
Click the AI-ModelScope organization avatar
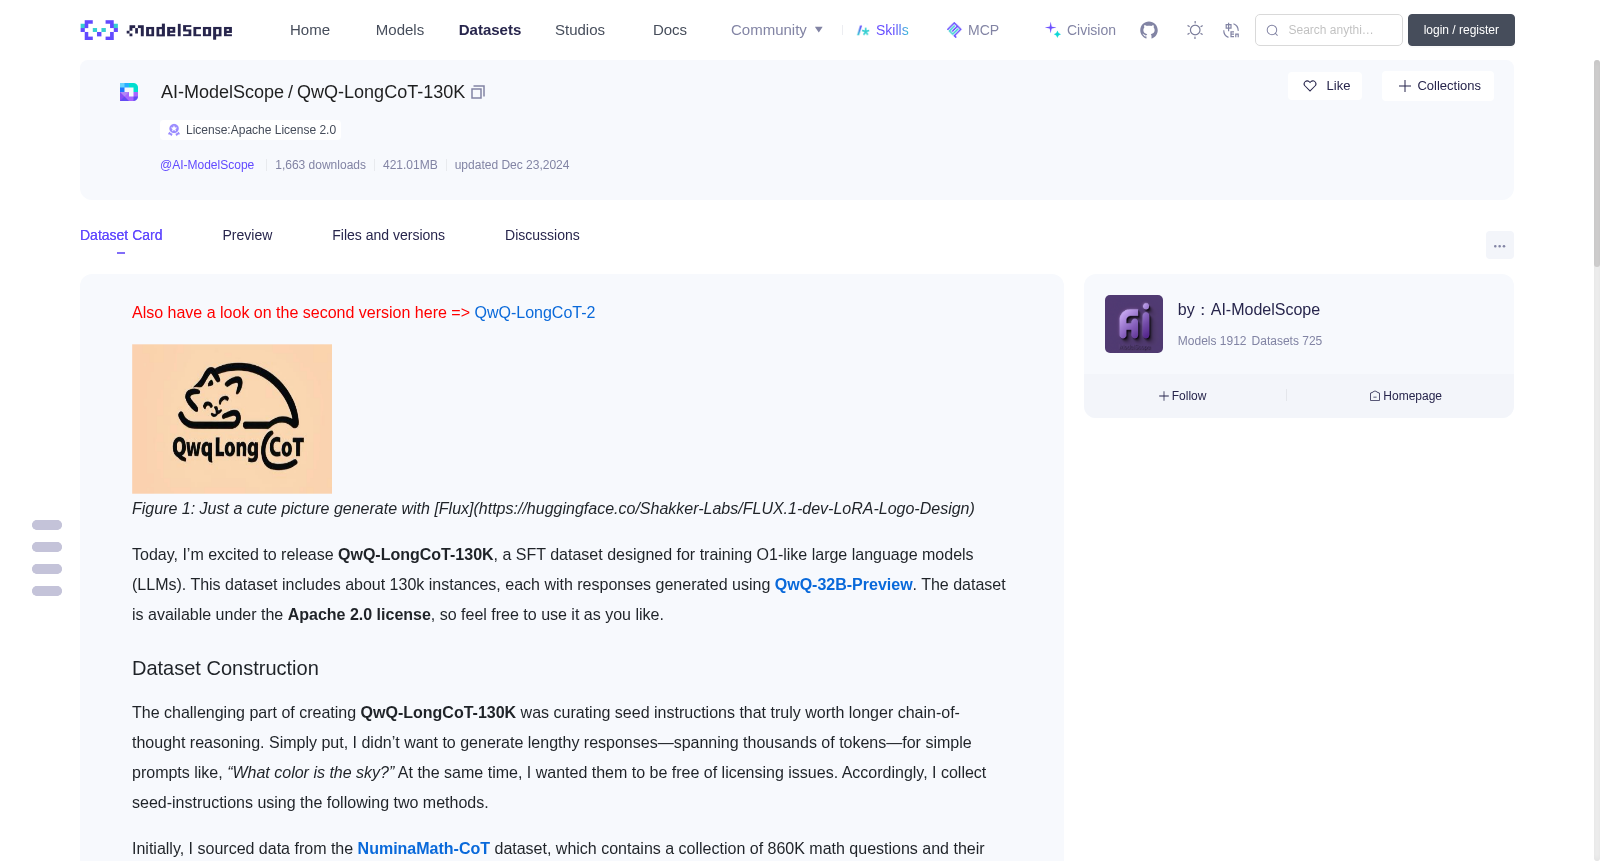[x=1134, y=324]
